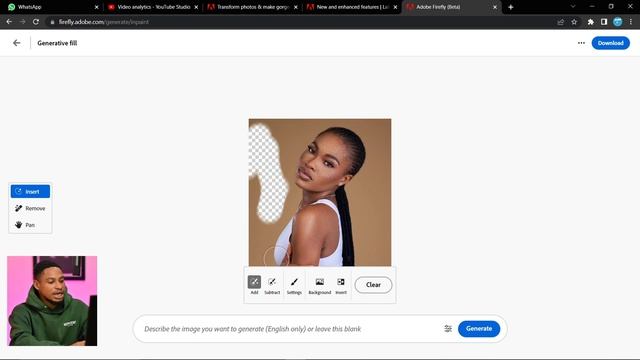This screenshot has height=360, width=640.
Task: Click browser forward arrow
Action: 22,22
